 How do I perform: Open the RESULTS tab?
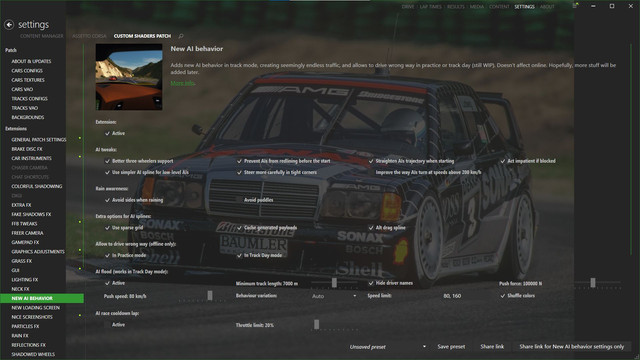[456, 7]
